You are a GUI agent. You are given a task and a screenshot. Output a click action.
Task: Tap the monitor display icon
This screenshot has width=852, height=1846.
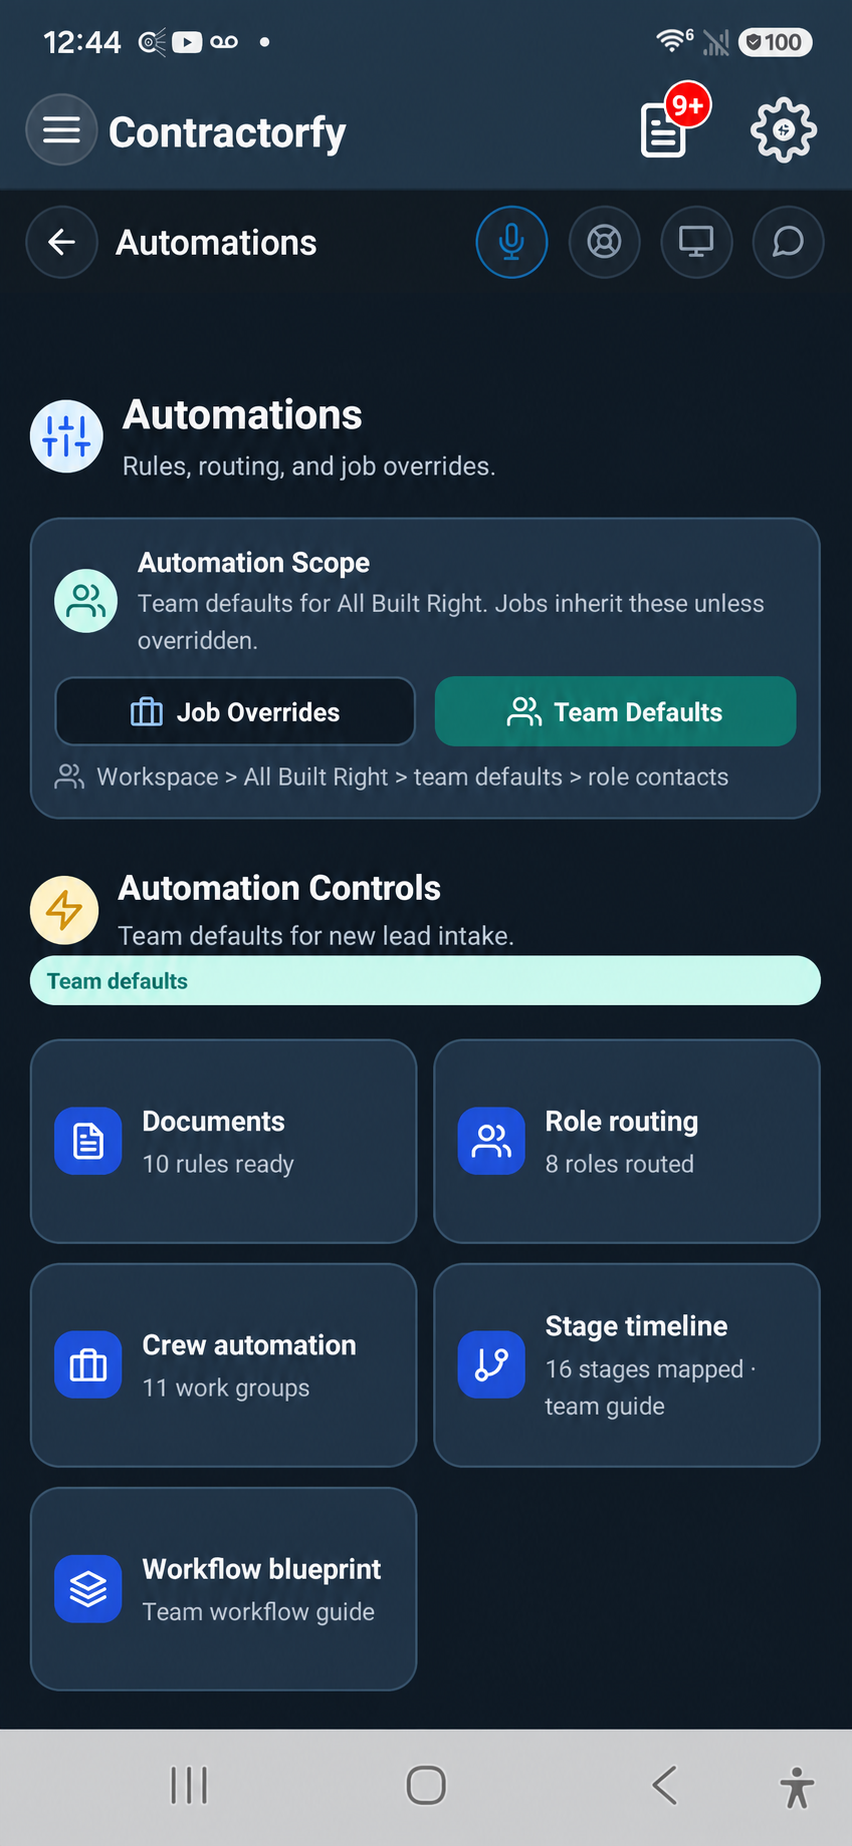pos(696,242)
